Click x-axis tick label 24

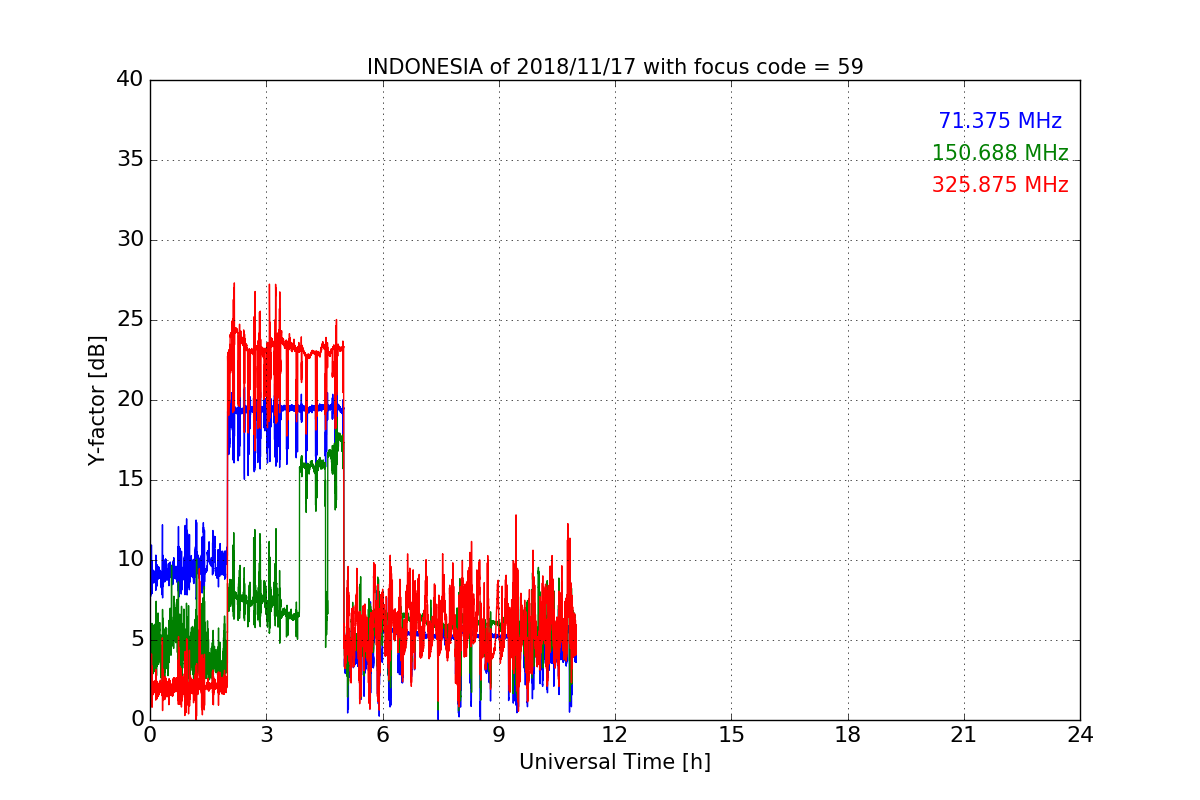coord(1080,735)
